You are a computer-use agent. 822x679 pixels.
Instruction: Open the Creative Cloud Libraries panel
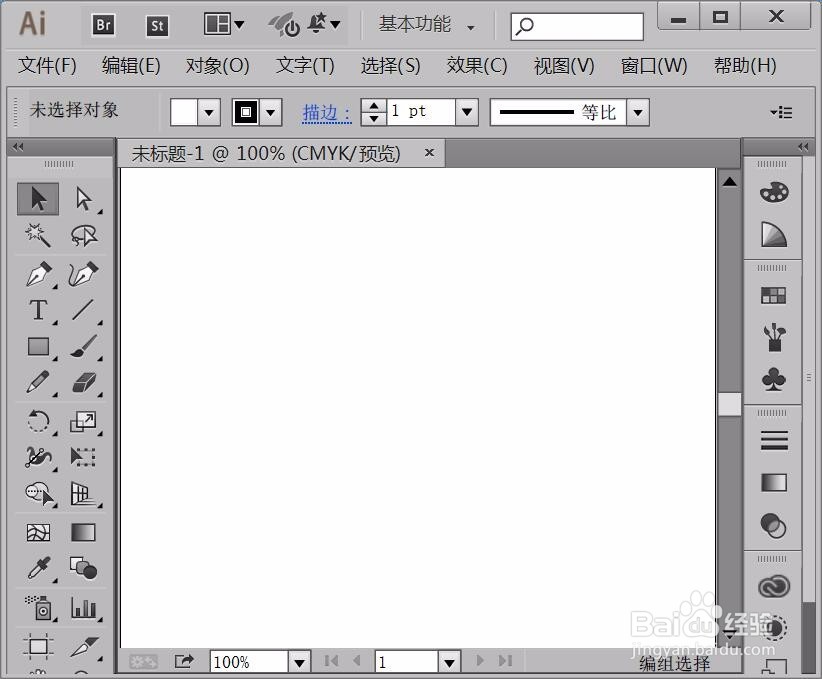774,586
